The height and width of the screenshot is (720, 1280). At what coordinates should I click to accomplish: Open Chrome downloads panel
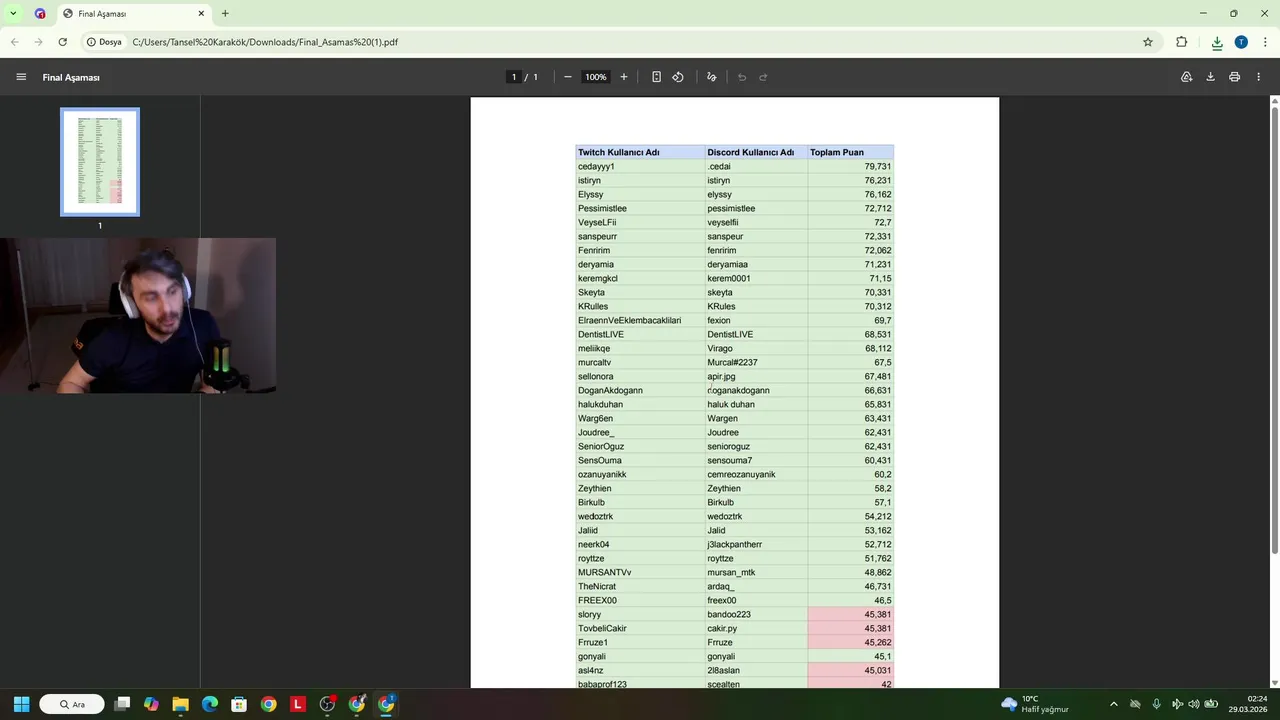(x=1217, y=42)
